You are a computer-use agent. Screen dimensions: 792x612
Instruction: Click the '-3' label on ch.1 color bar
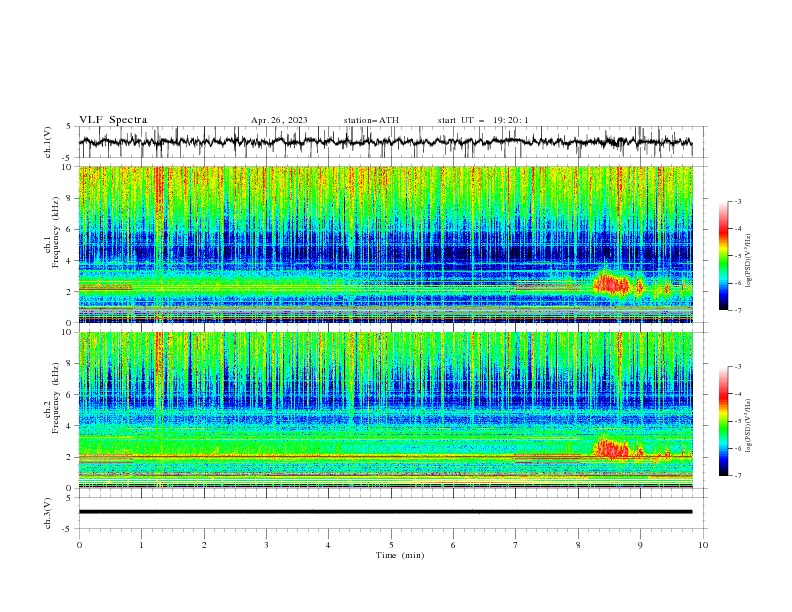pos(737,201)
